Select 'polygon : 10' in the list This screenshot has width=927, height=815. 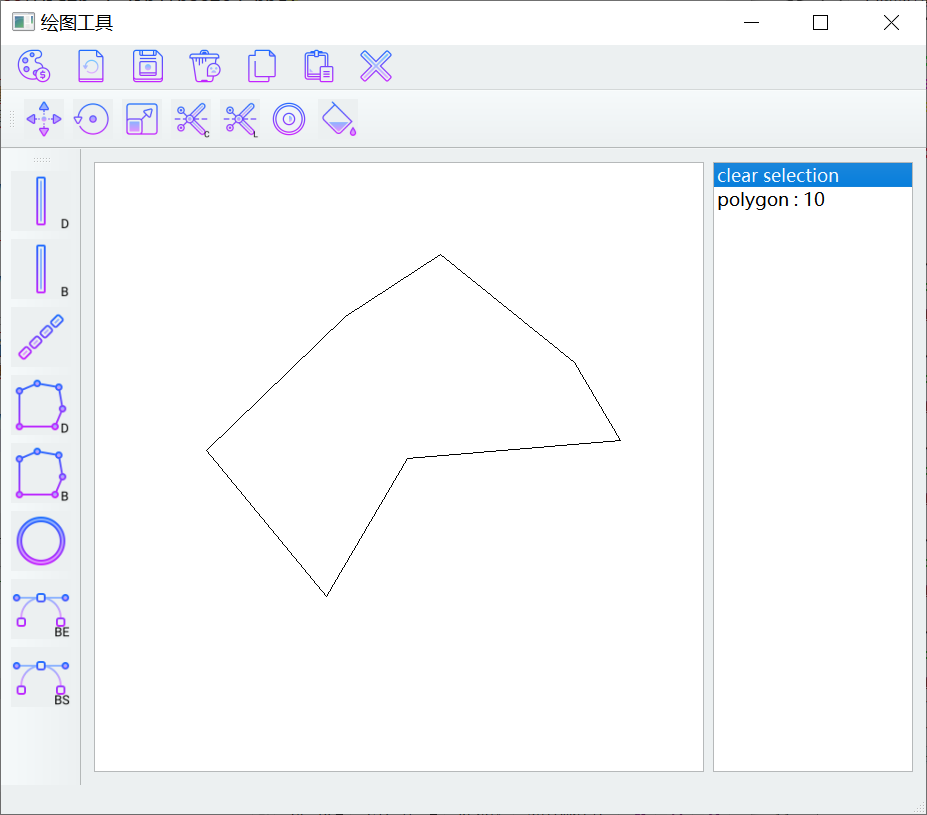812,200
